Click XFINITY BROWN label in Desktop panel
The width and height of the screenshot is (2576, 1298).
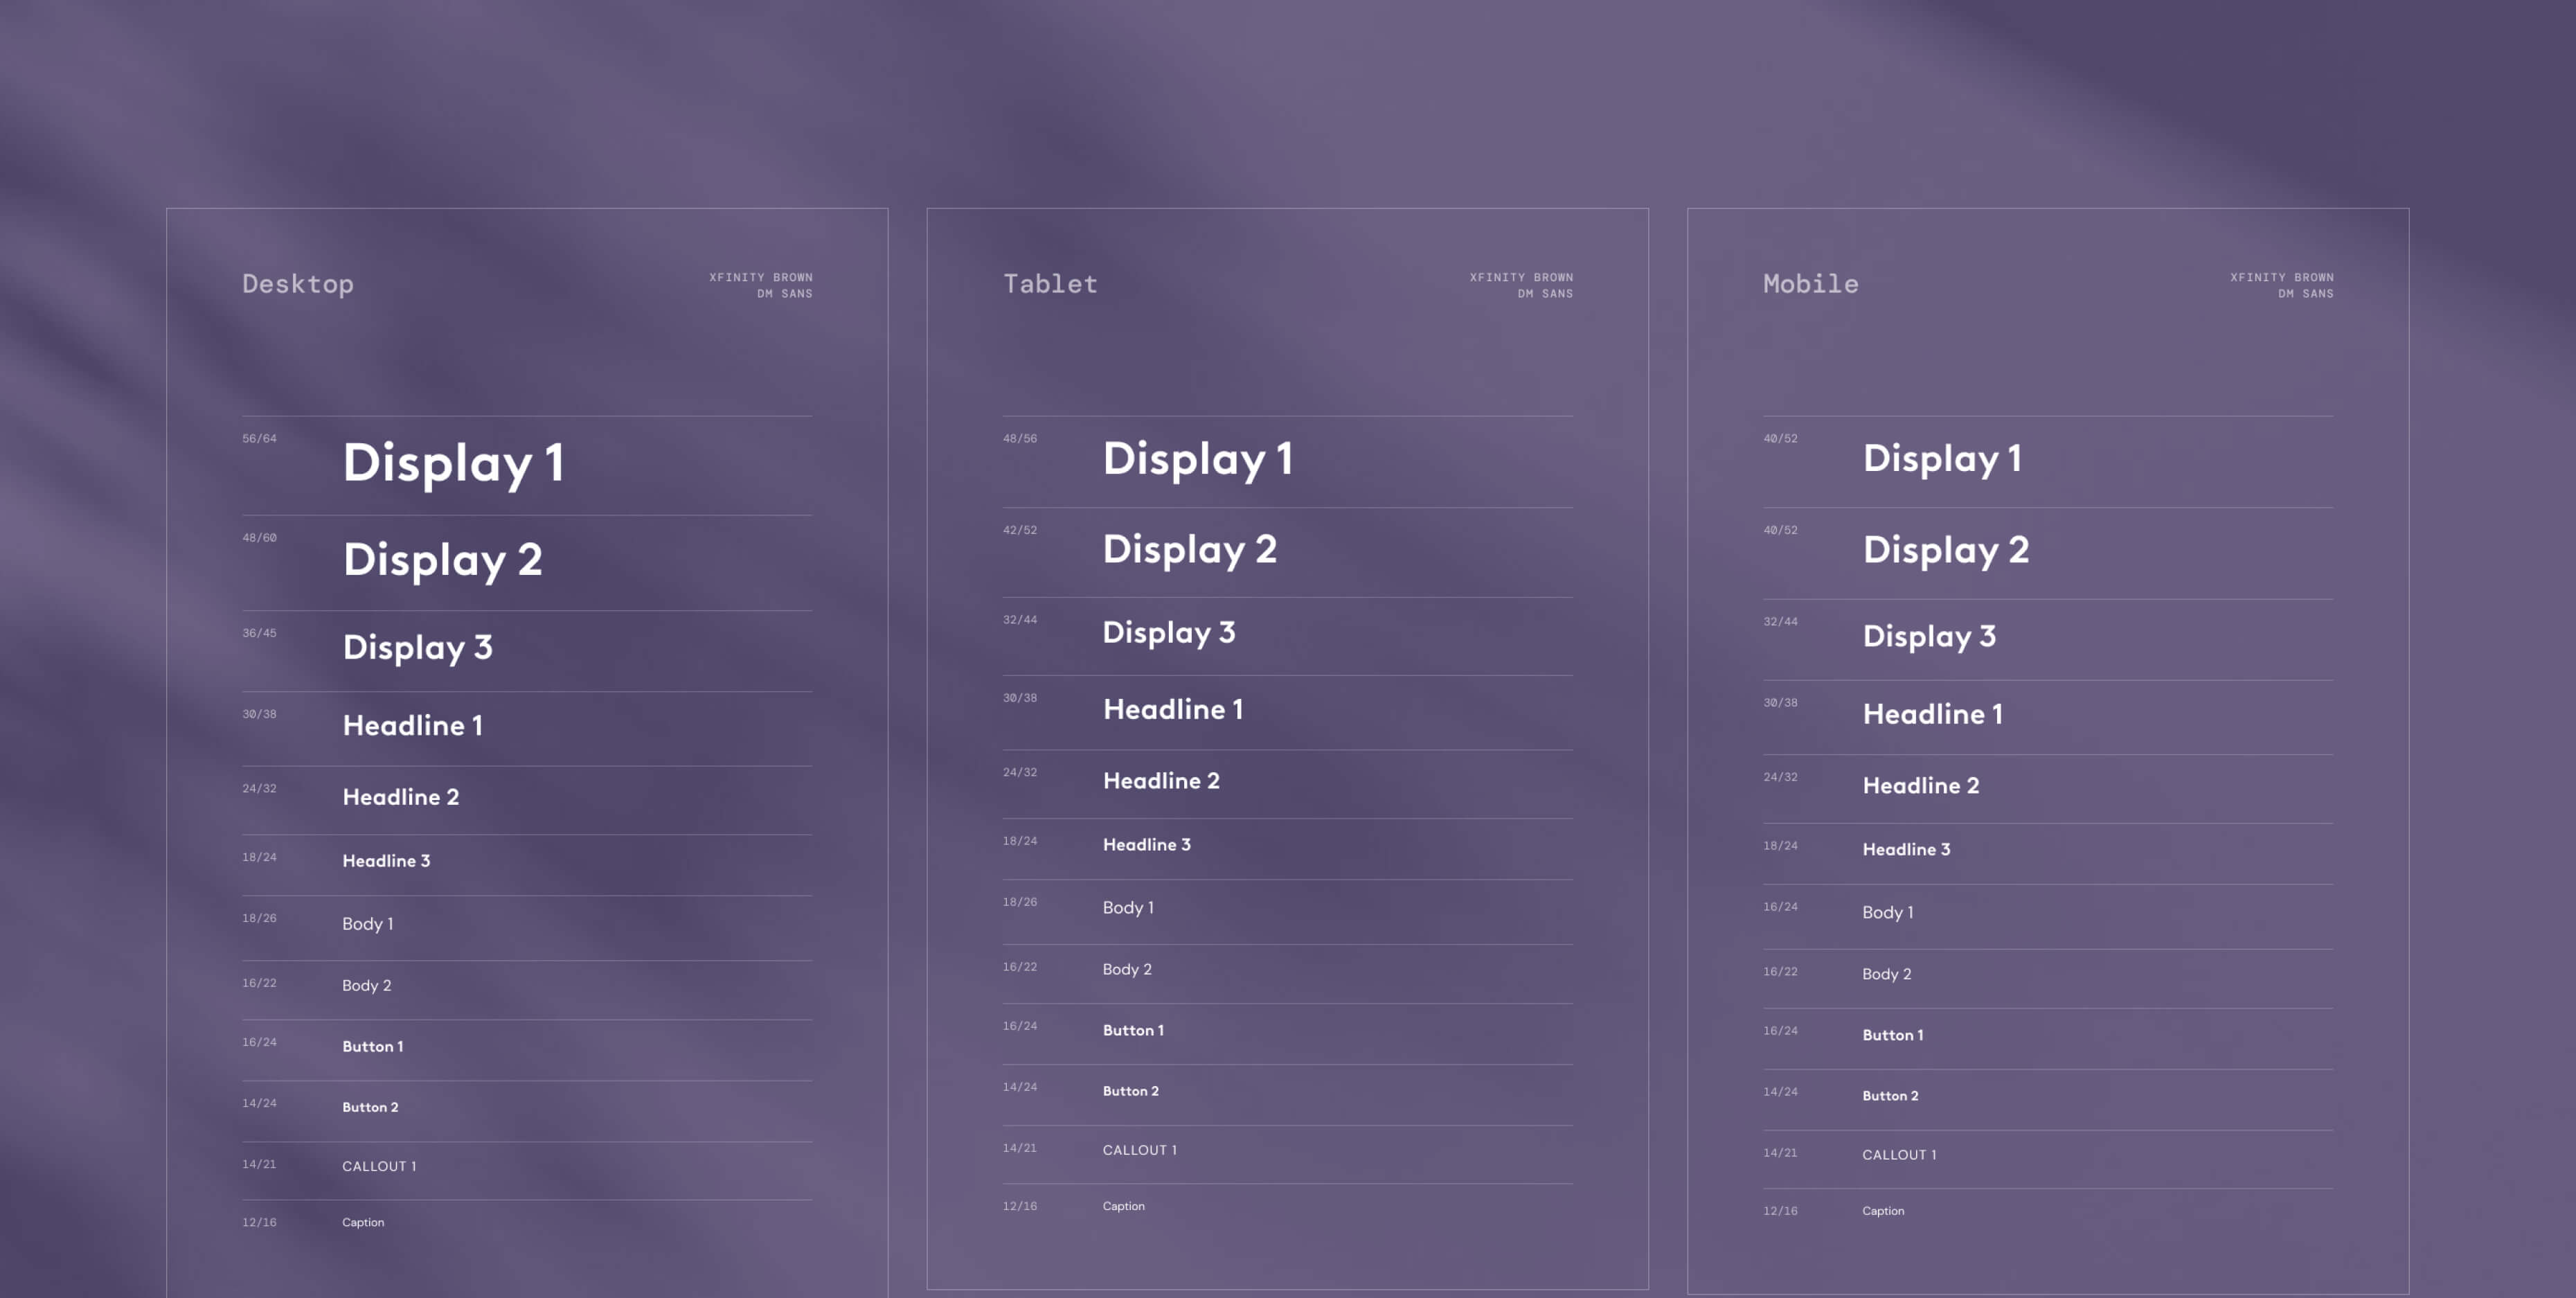760,277
